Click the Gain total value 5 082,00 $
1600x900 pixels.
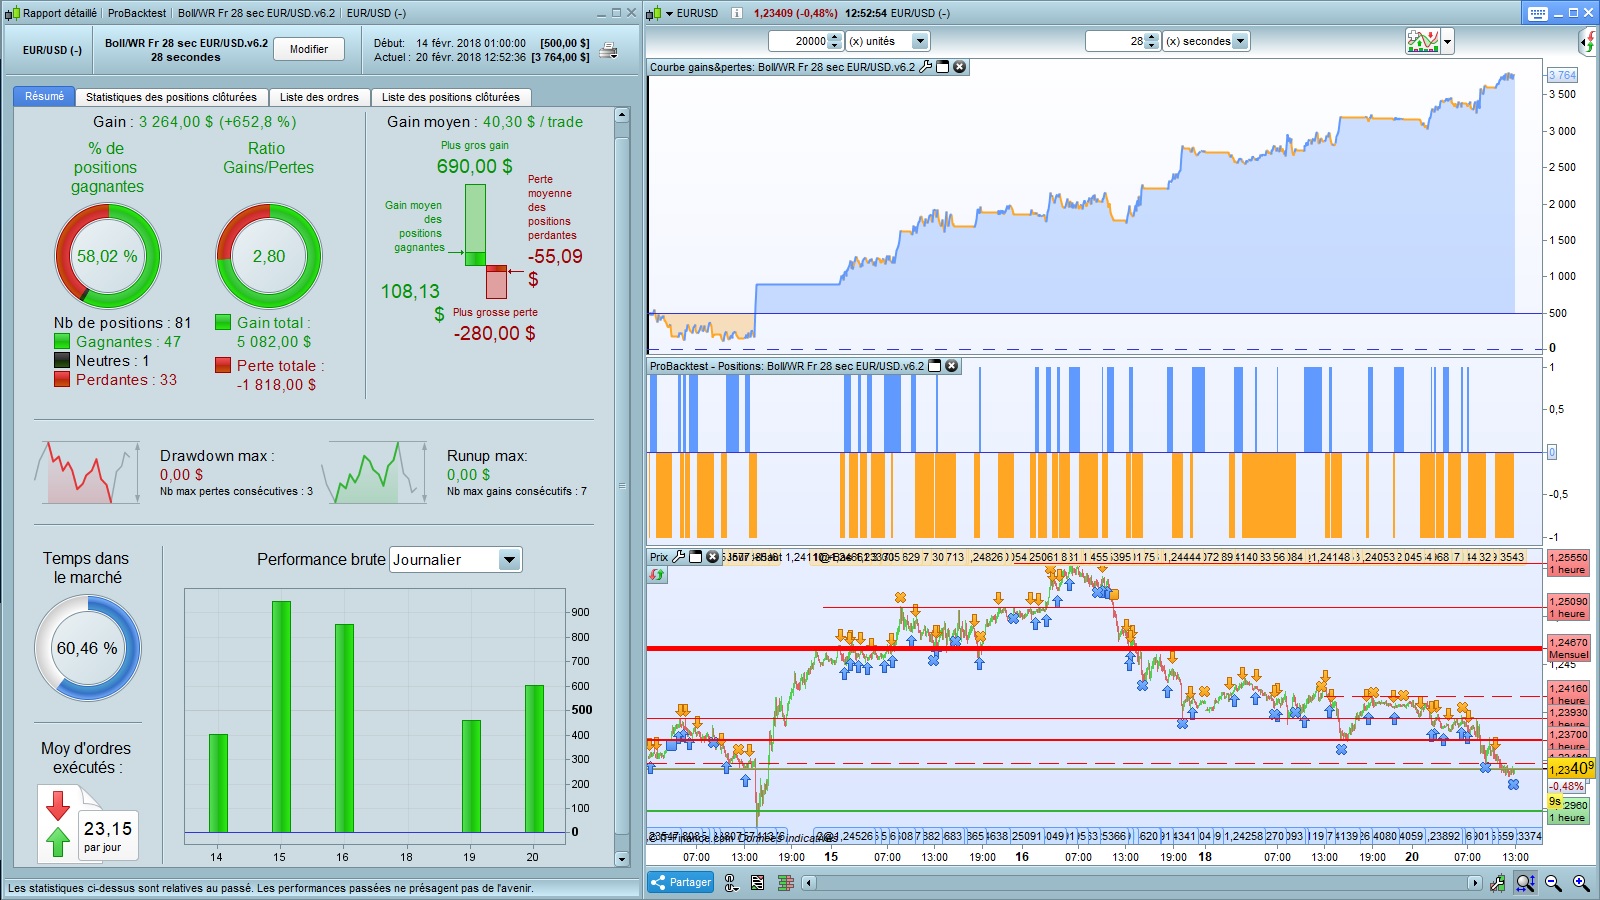[274, 342]
